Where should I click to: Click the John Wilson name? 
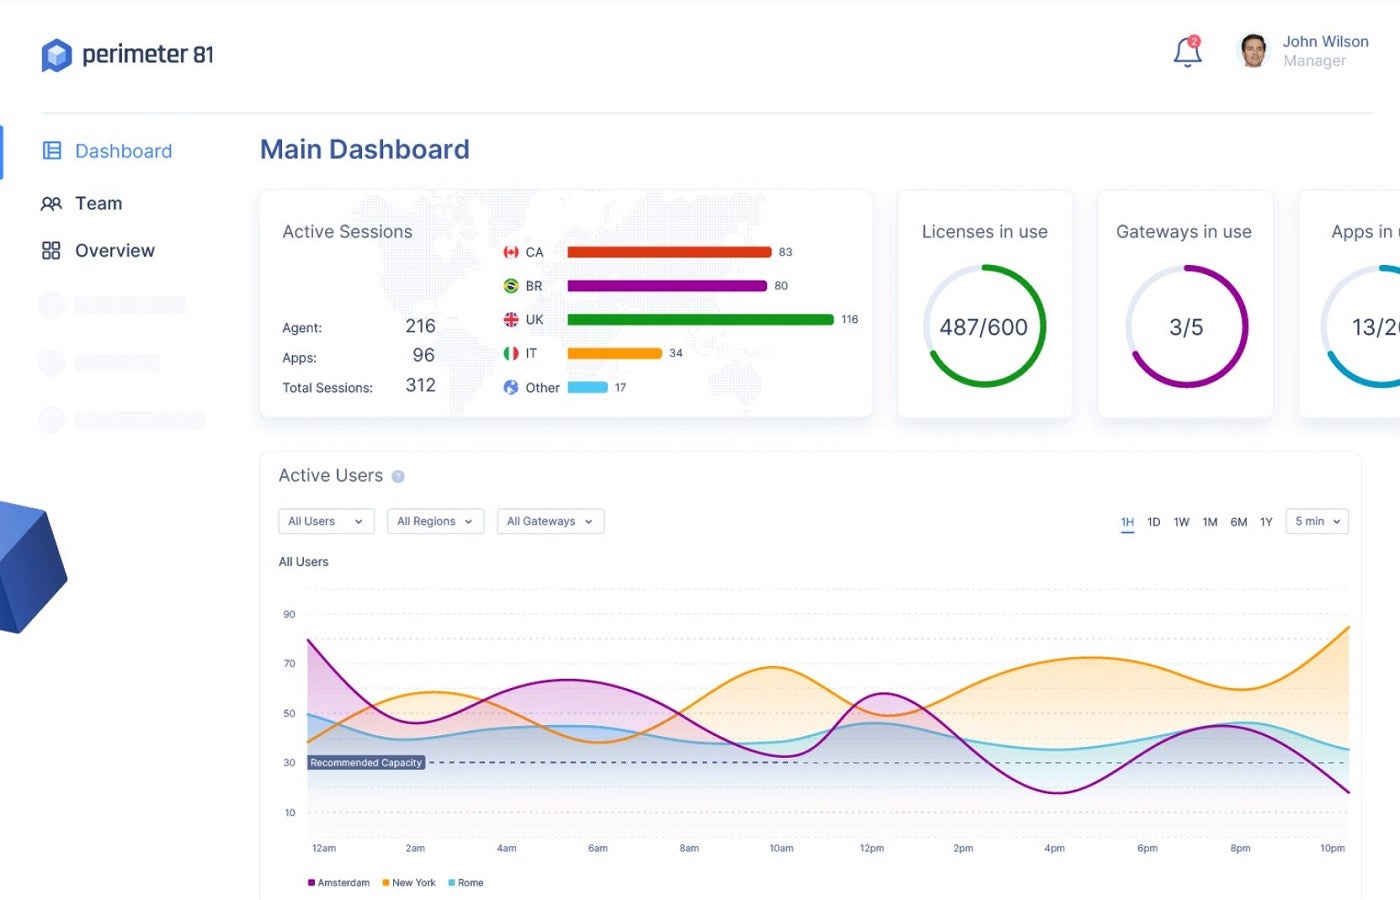point(1325,42)
